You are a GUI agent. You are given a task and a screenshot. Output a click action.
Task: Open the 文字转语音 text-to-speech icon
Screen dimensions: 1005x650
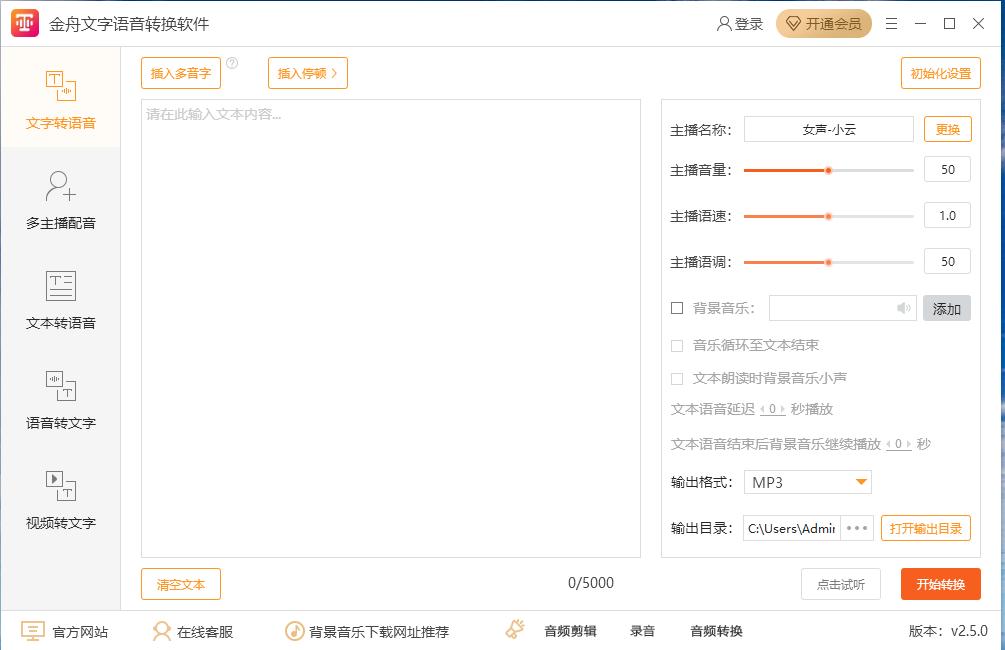click(61, 87)
